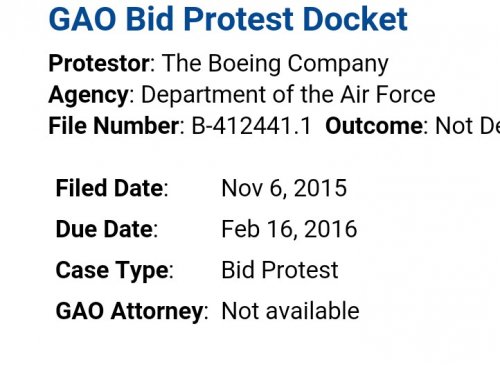Select the Filed Date label
500x365 pixels.
click(x=109, y=188)
